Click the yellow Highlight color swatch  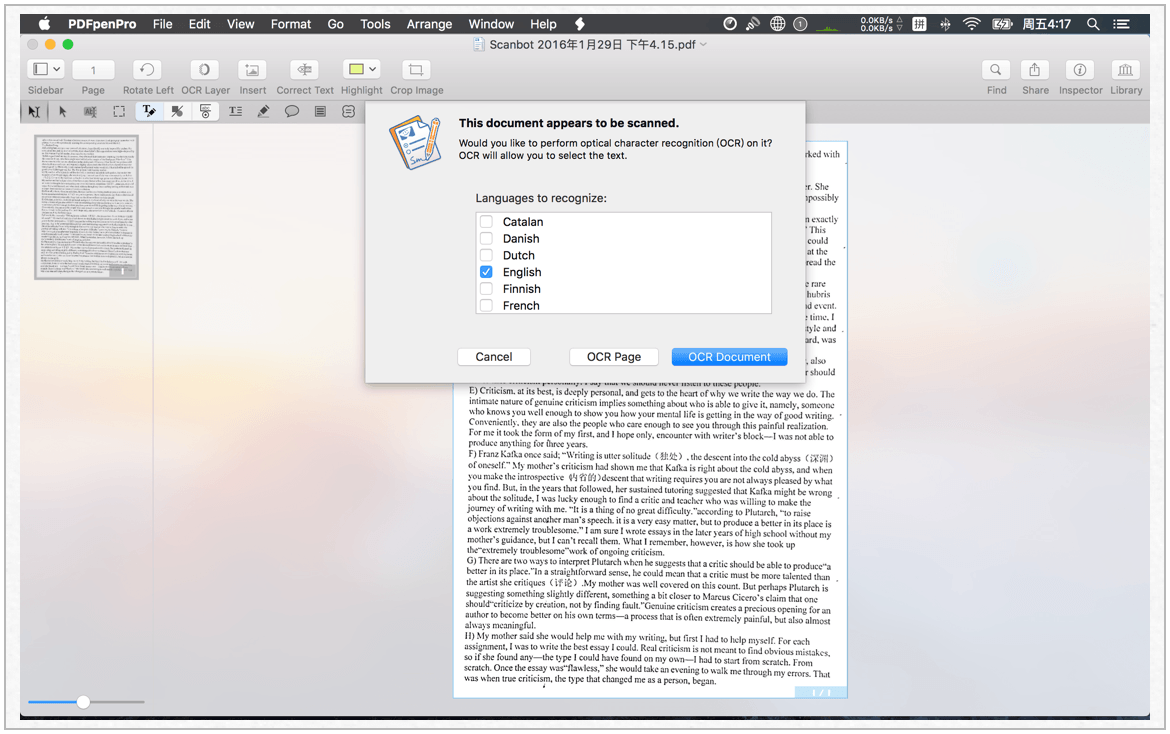[356, 69]
